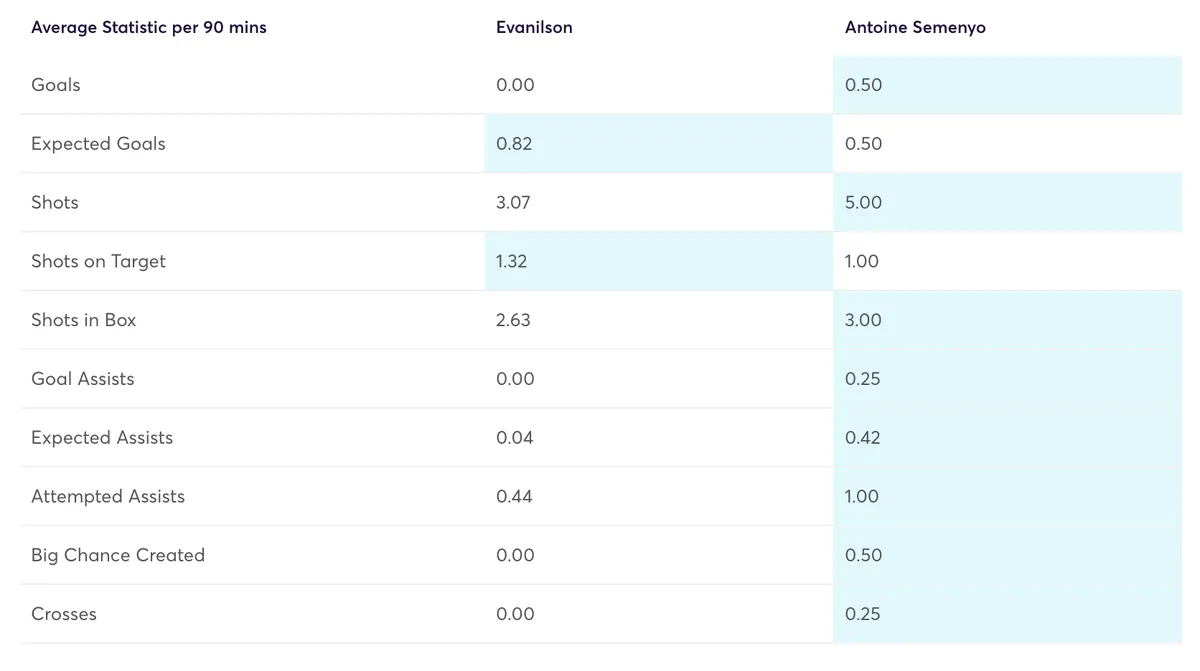1200x671 pixels.
Task: Click Semenyo's Attempted Assists value 1.00
Action: [x=862, y=497]
